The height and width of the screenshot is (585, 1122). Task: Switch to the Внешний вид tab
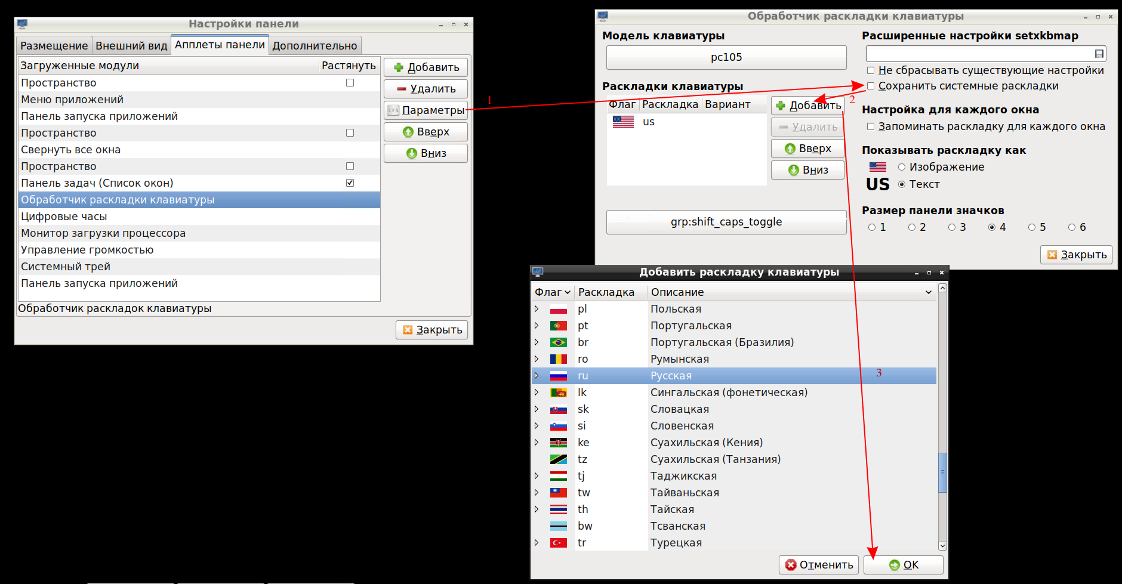[132, 46]
